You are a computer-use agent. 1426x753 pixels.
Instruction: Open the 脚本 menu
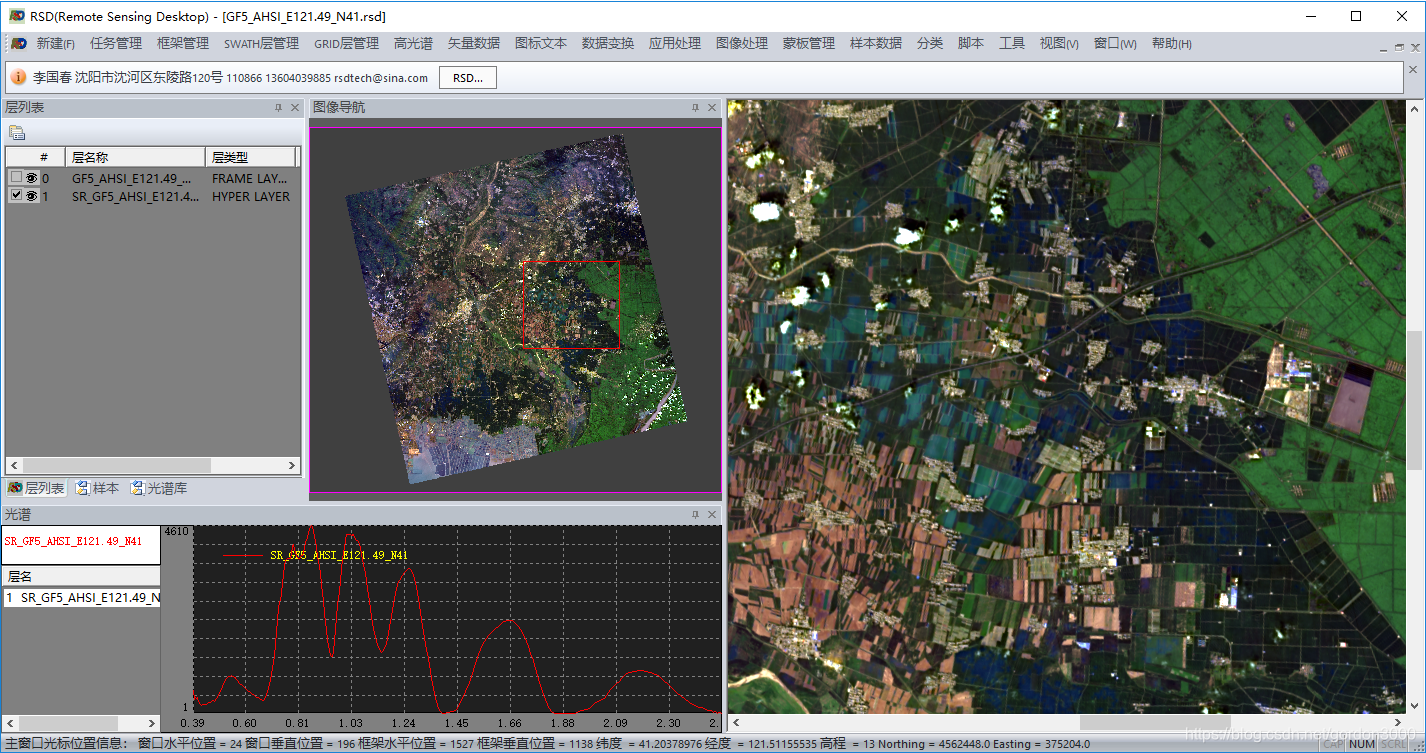pyautogui.click(x=971, y=44)
